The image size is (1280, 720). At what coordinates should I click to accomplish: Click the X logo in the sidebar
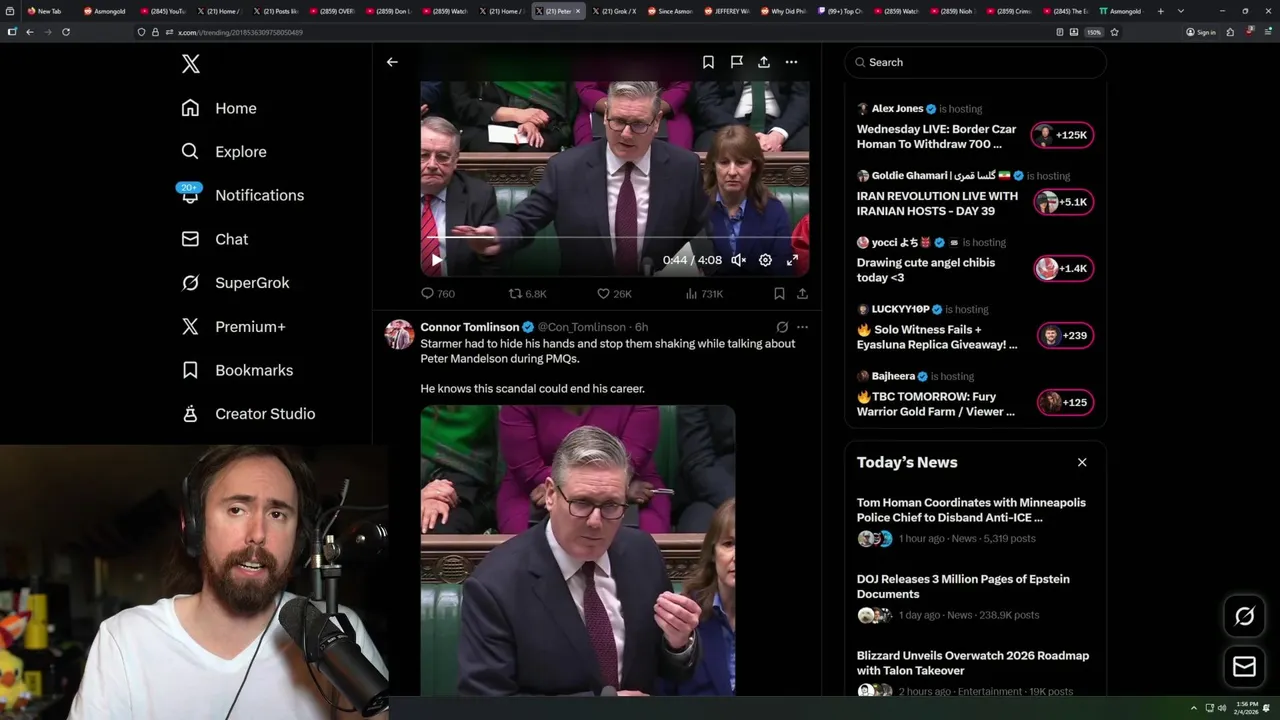tap(191, 64)
